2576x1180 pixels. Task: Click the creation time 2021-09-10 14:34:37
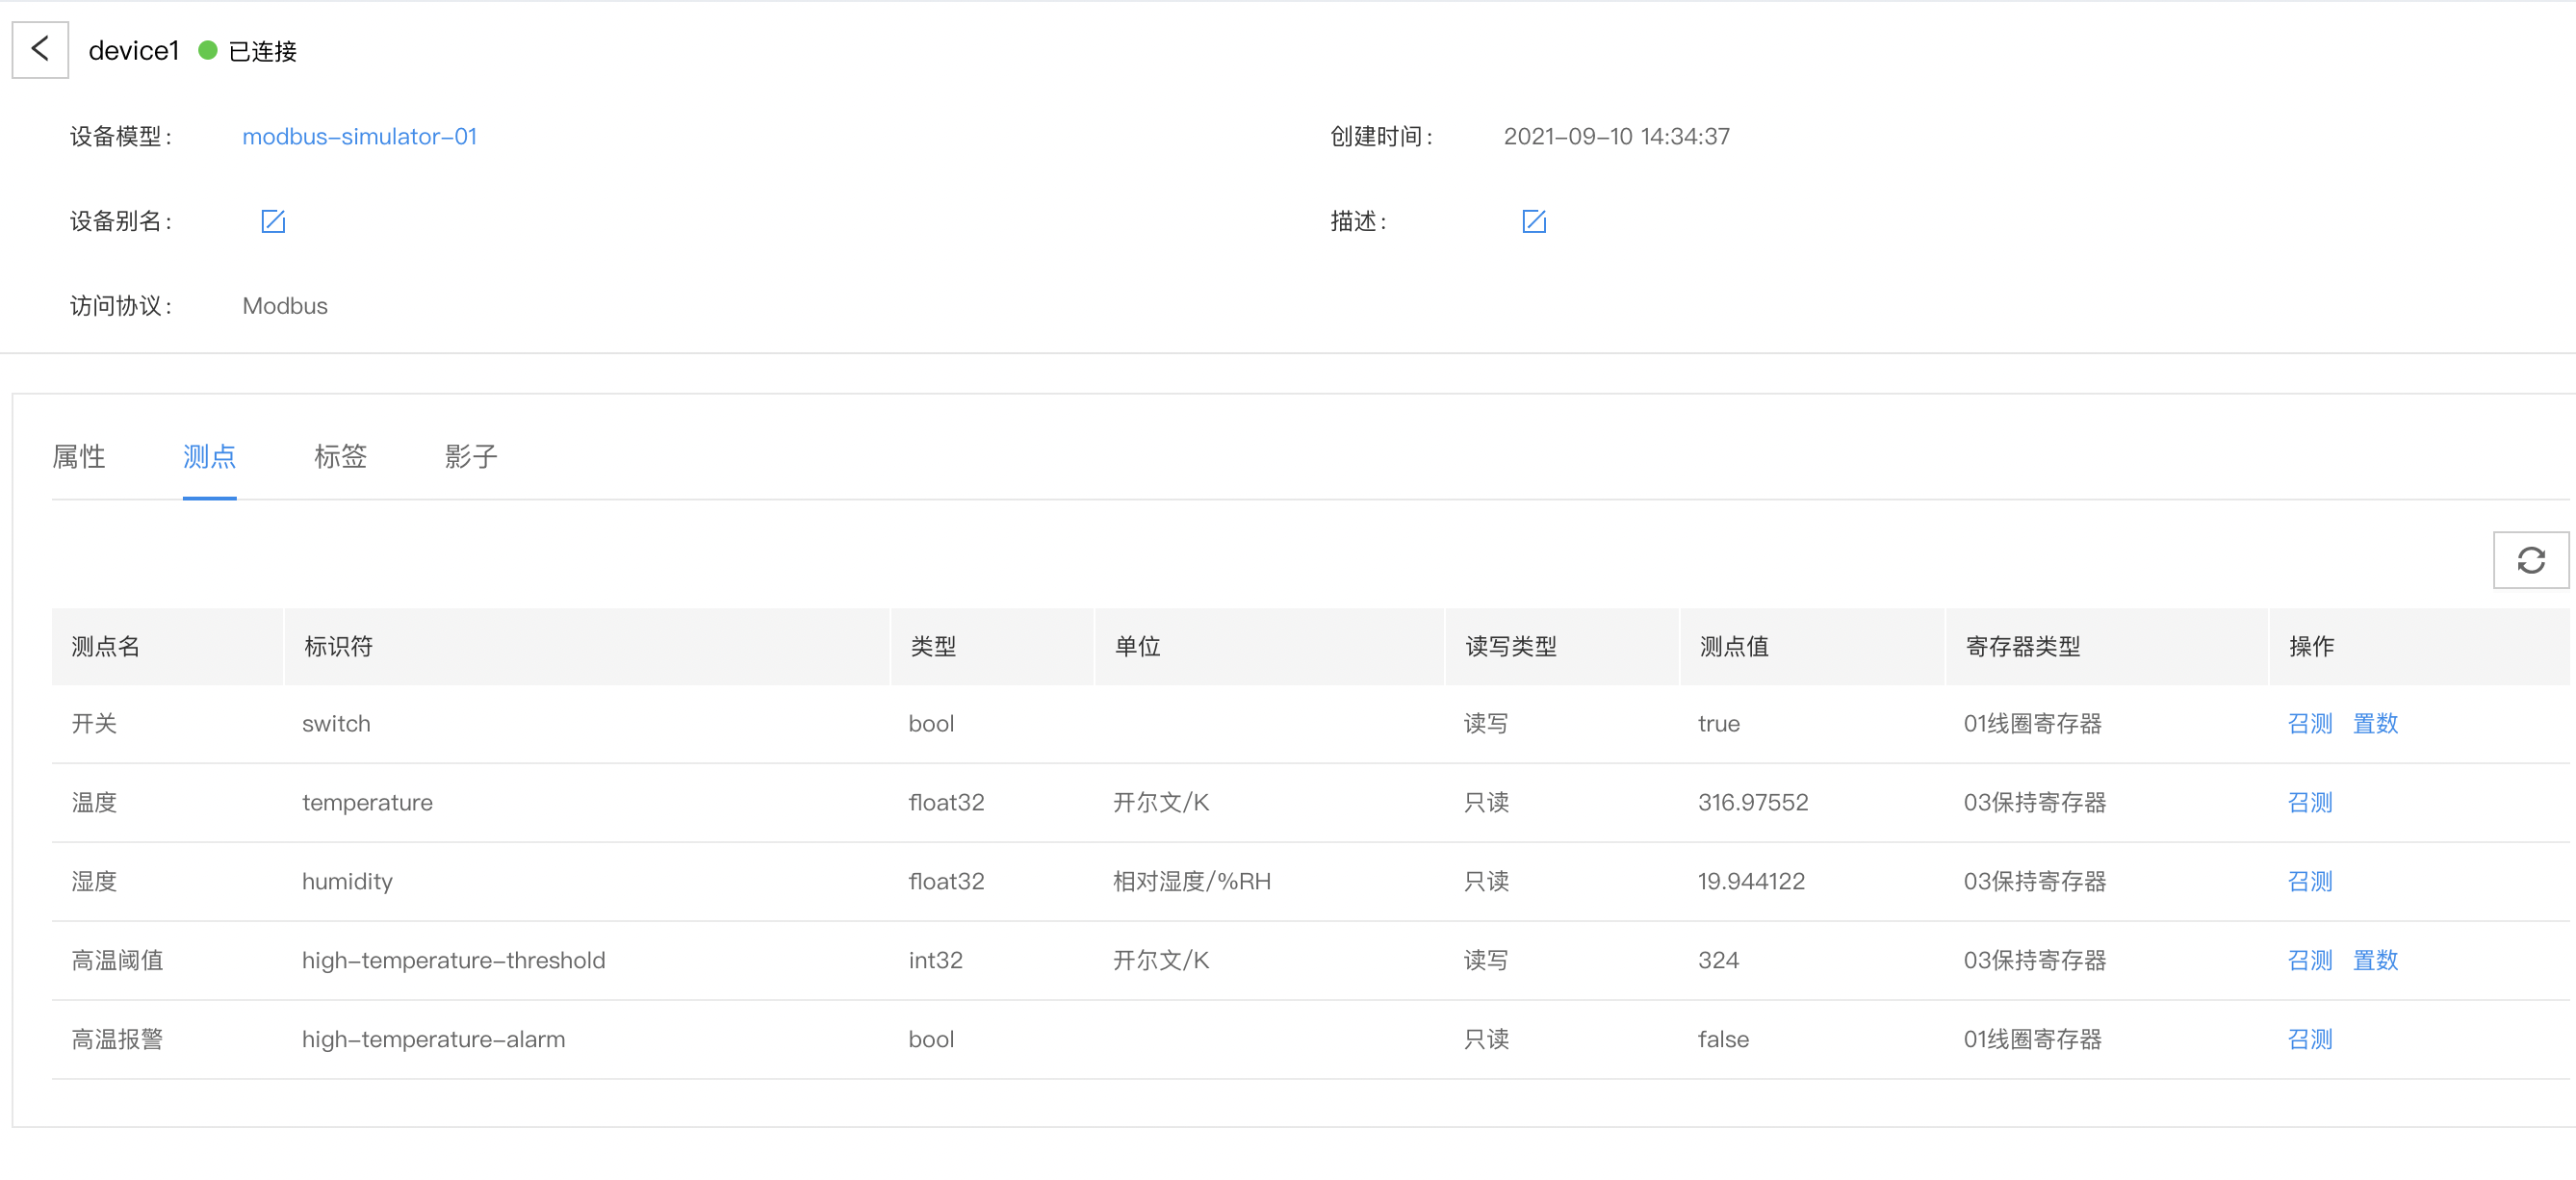coord(1617,136)
